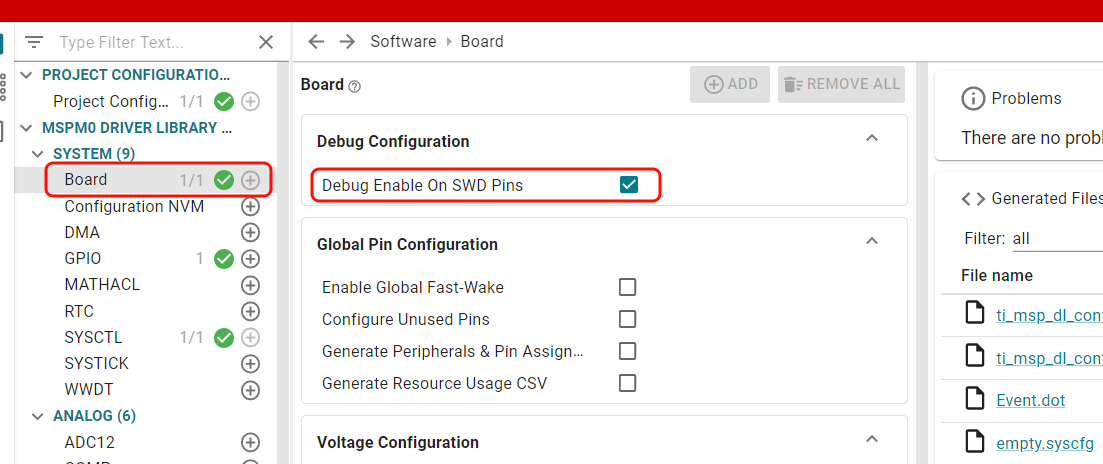Click the file icon beside empty.syscfg
Image resolution: width=1103 pixels, height=464 pixels.
[974, 442]
